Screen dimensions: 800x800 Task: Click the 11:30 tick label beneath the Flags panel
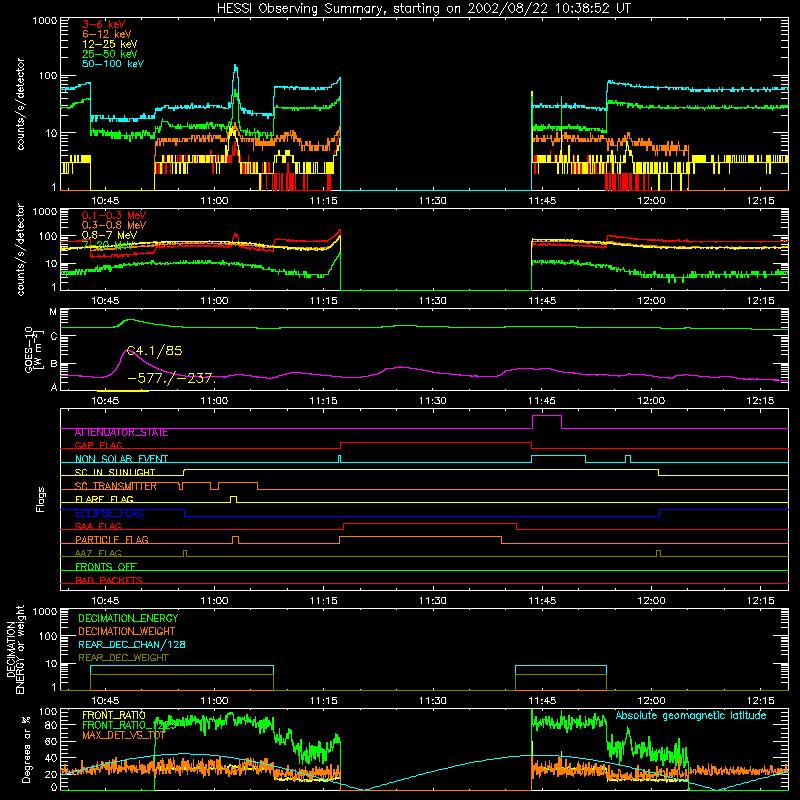(x=433, y=601)
